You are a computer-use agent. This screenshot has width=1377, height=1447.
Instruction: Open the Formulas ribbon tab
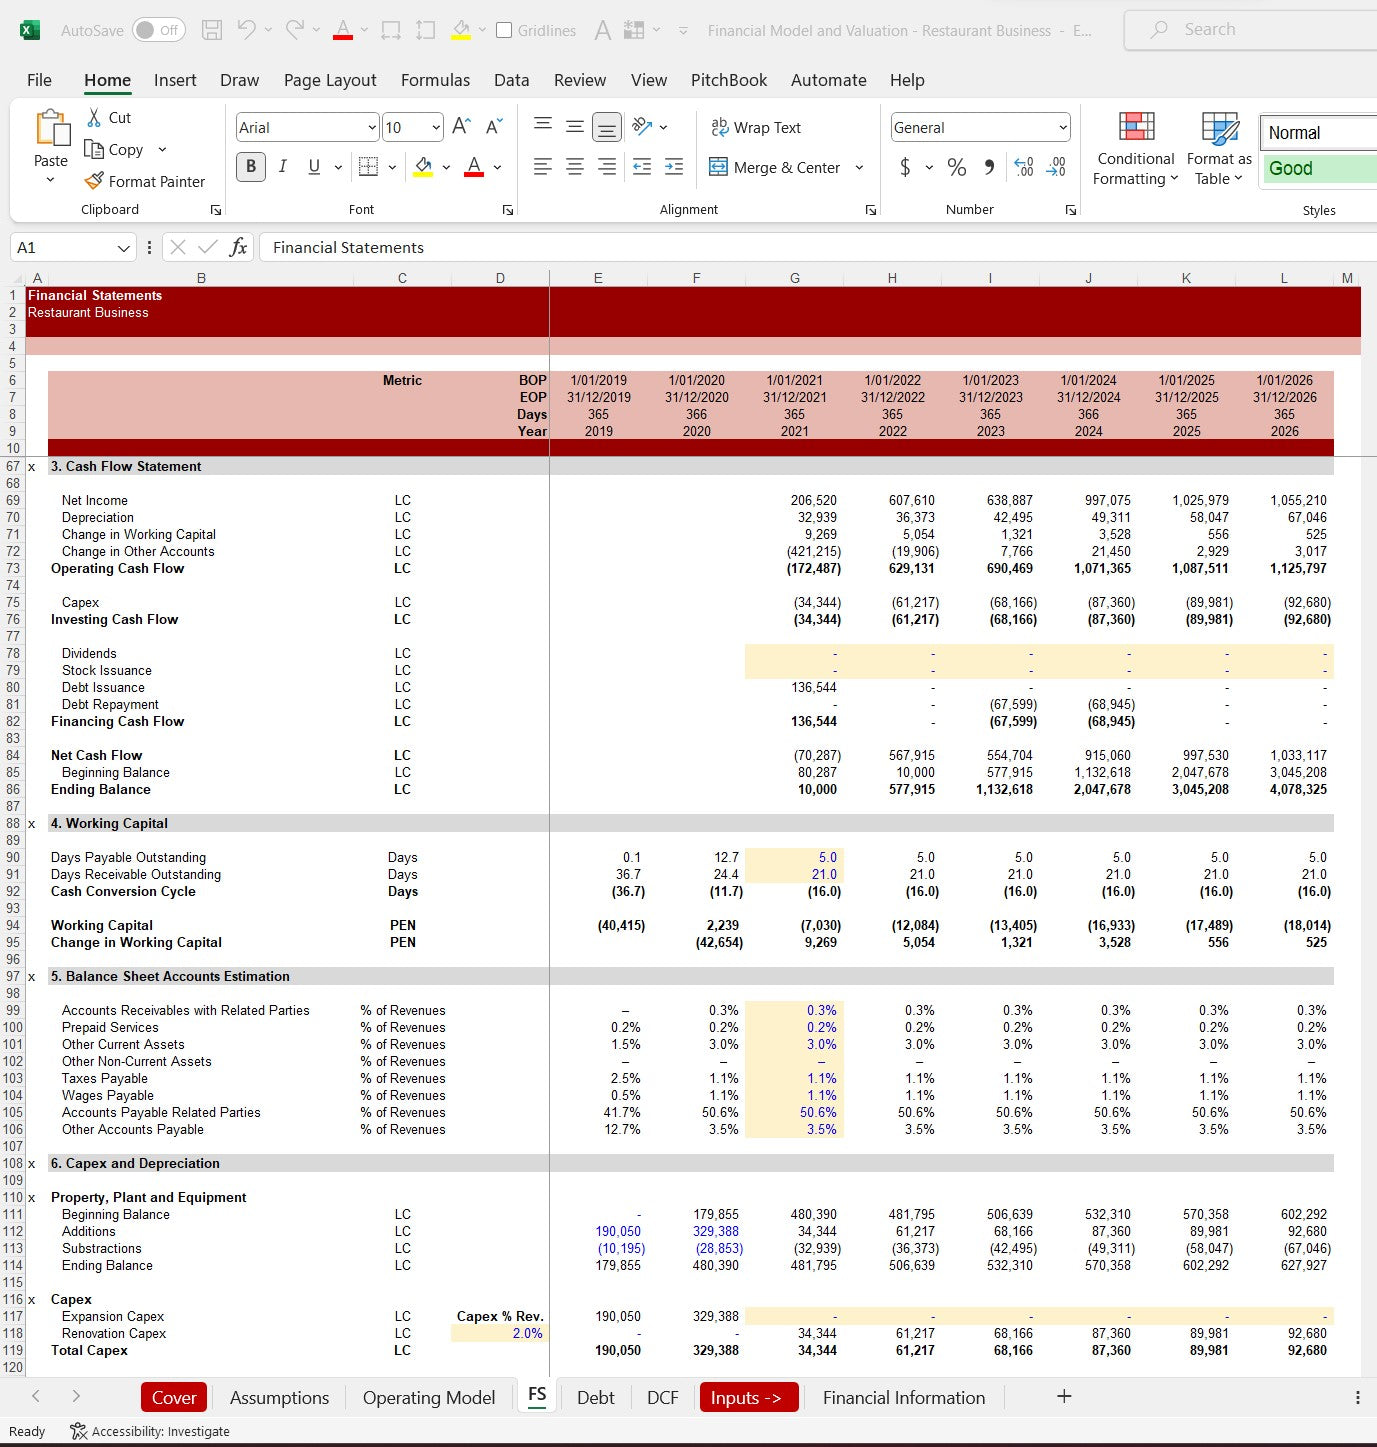coord(435,80)
